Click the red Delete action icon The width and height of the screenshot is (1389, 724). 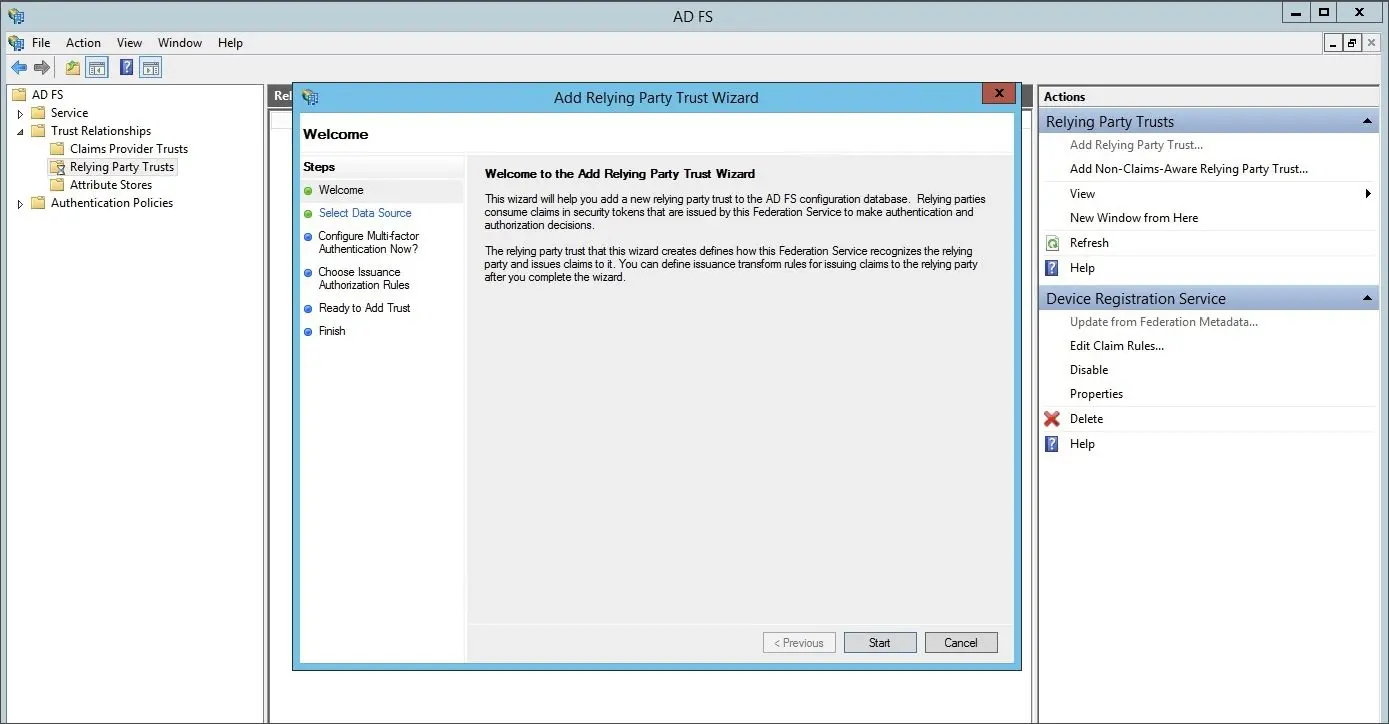[x=1052, y=419]
